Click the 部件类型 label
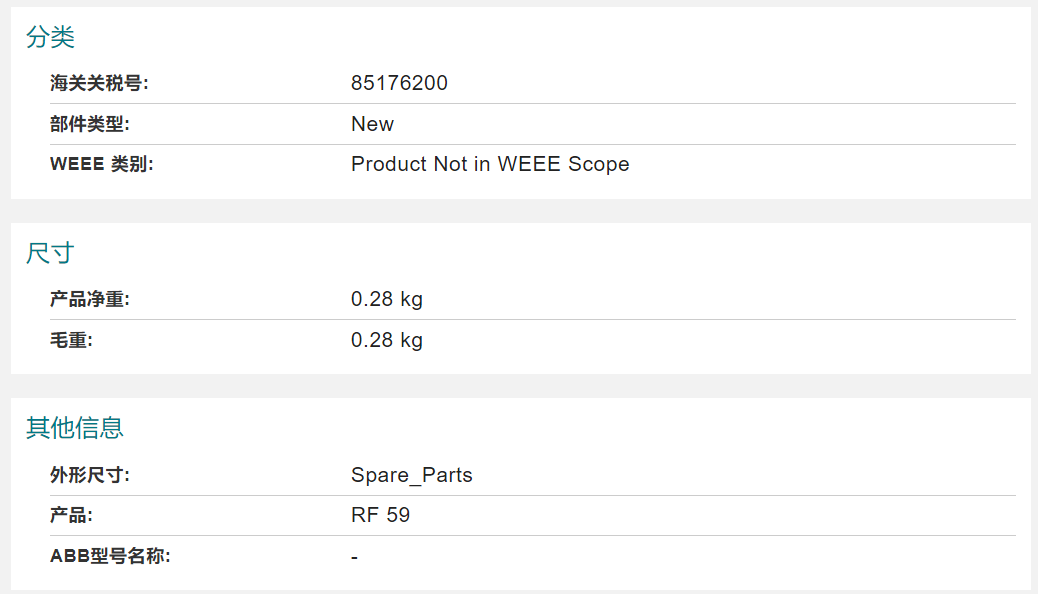Image resolution: width=1038 pixels, height=594 pixels. (90, 124)
